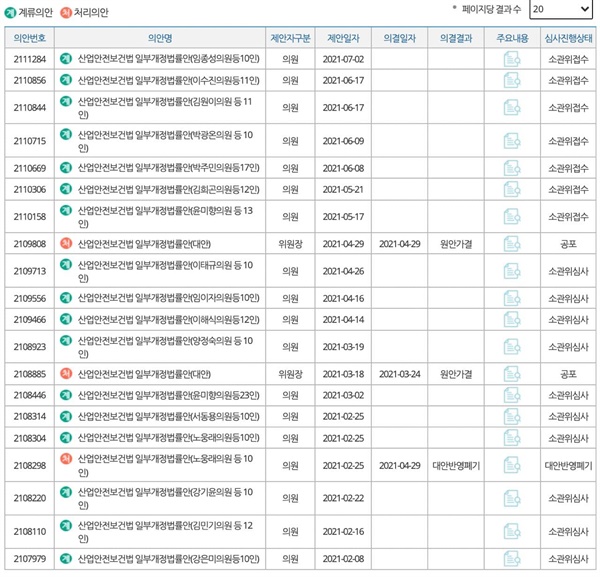Open bill by 양정숙의원 등 10인

point(165,347)
